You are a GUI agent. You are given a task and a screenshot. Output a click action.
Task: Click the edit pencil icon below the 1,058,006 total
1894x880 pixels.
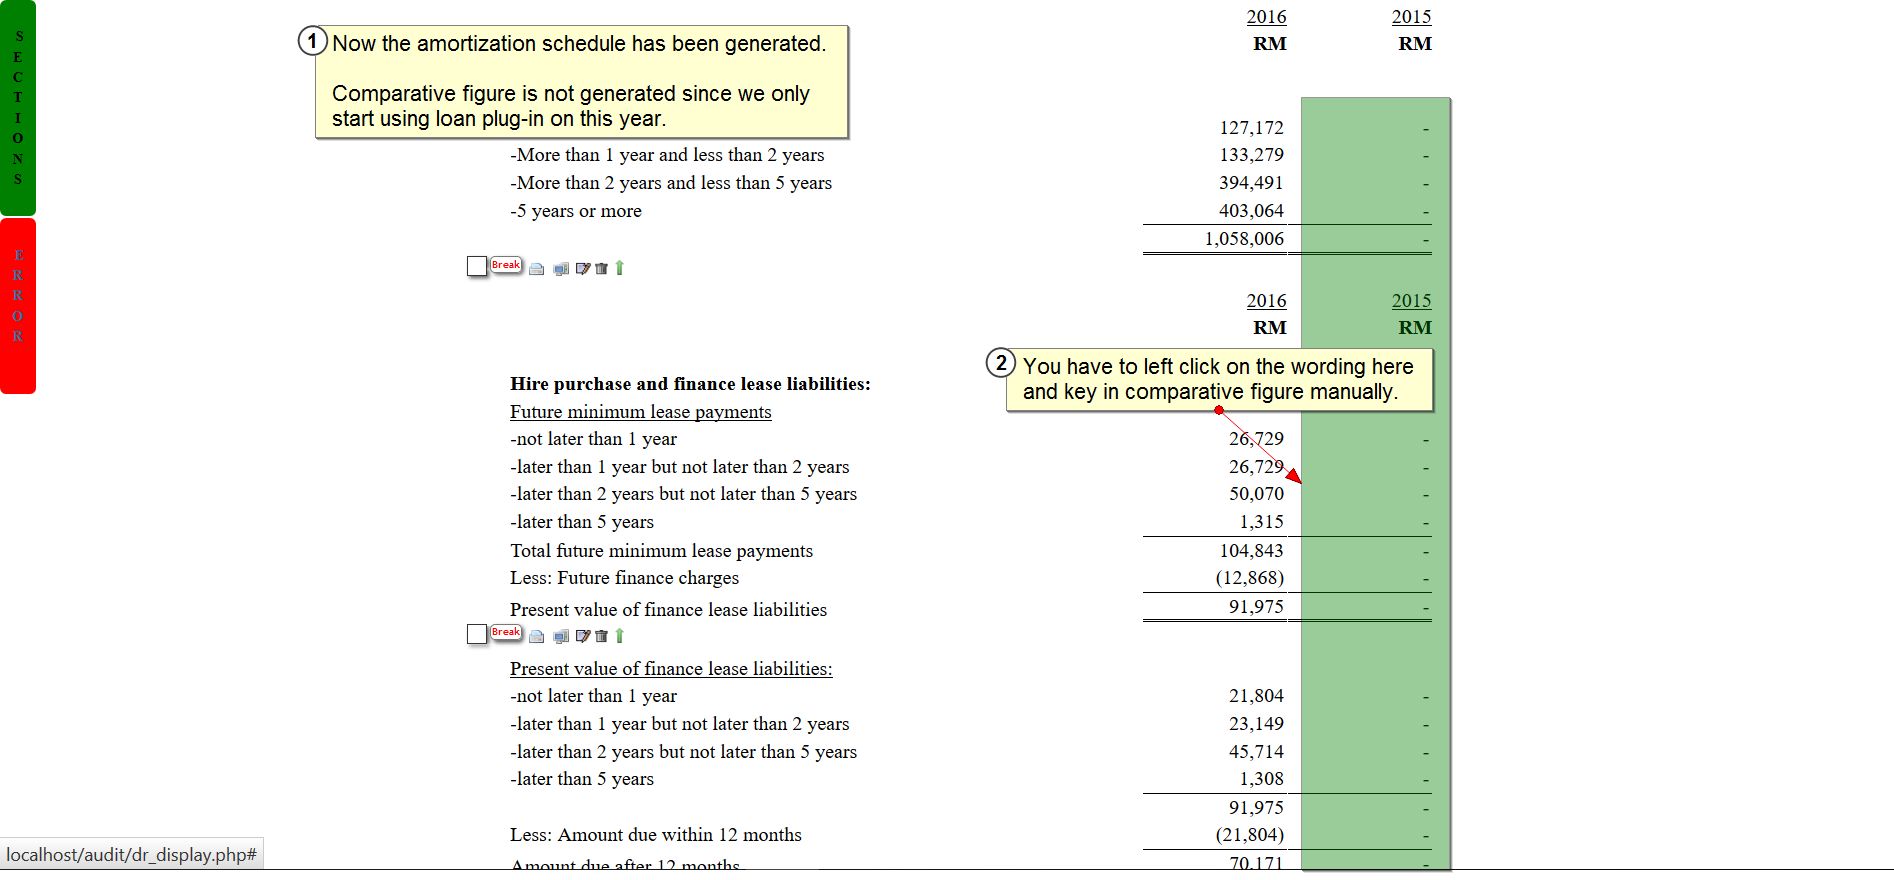[583, 268]
